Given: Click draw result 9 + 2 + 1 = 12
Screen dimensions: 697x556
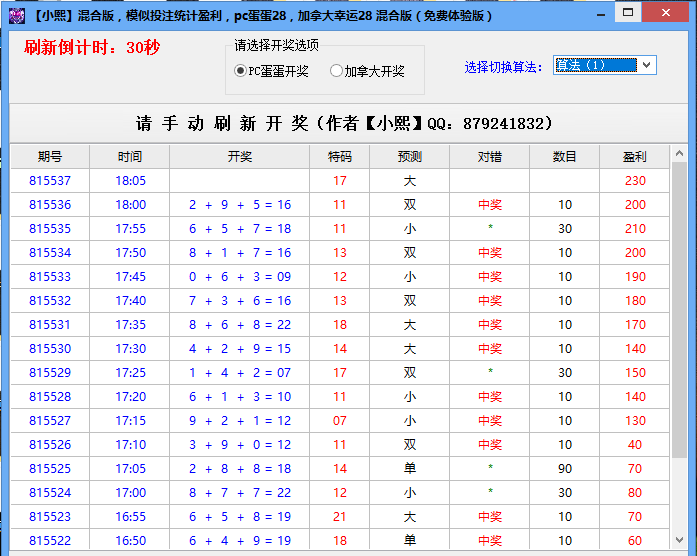Looking at the screenshot, I should pyautogui.click(x=240, y=421).
